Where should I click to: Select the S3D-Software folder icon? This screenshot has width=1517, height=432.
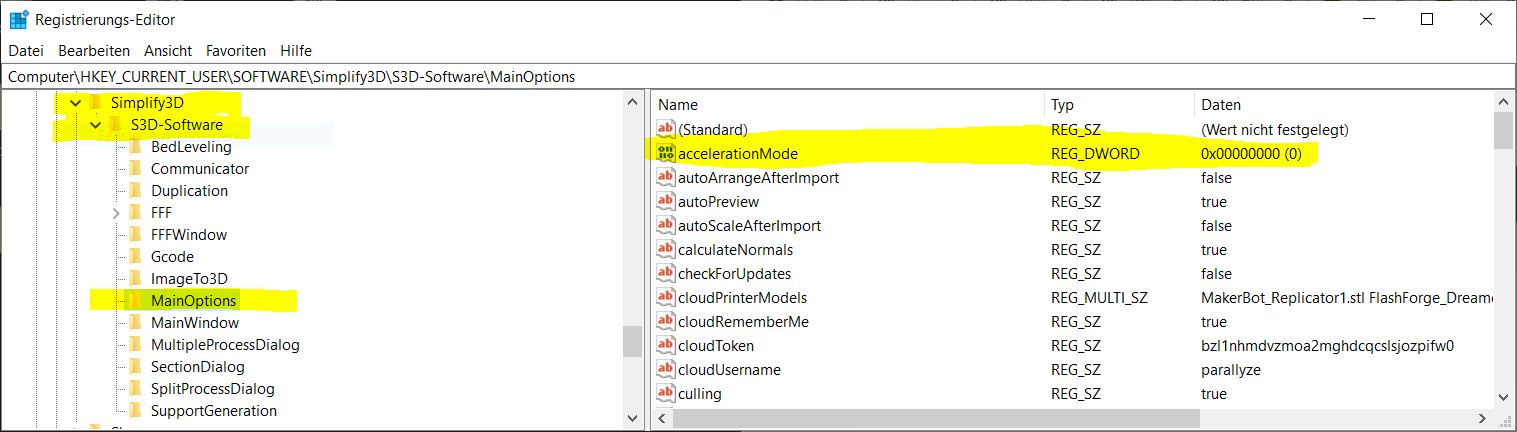click(116, 125)
